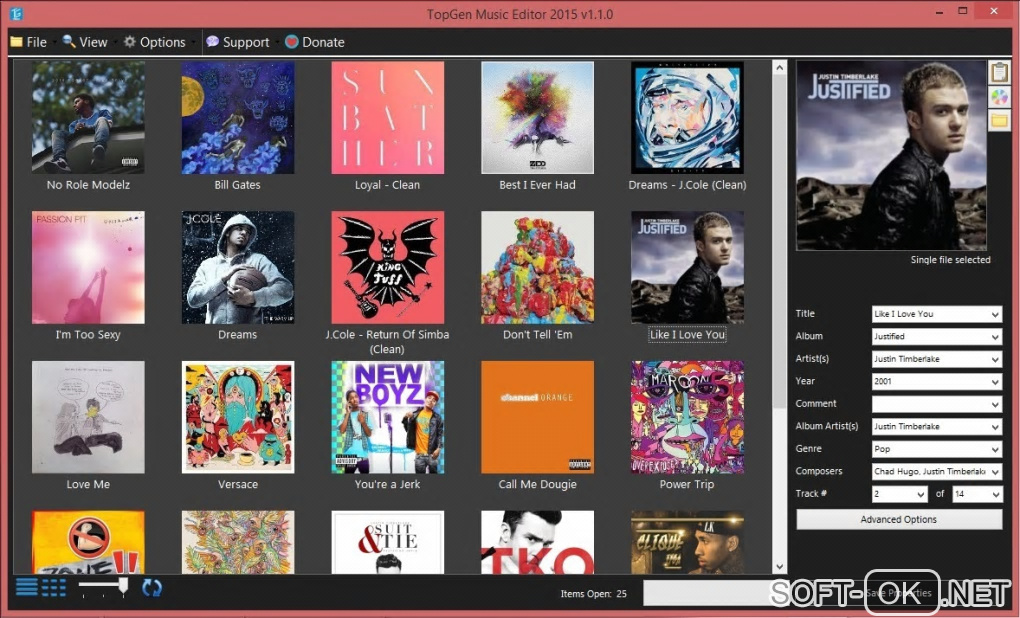Click the Donate menu item
This screenshot has width=1020, height=618.
(x=315, y=42)
